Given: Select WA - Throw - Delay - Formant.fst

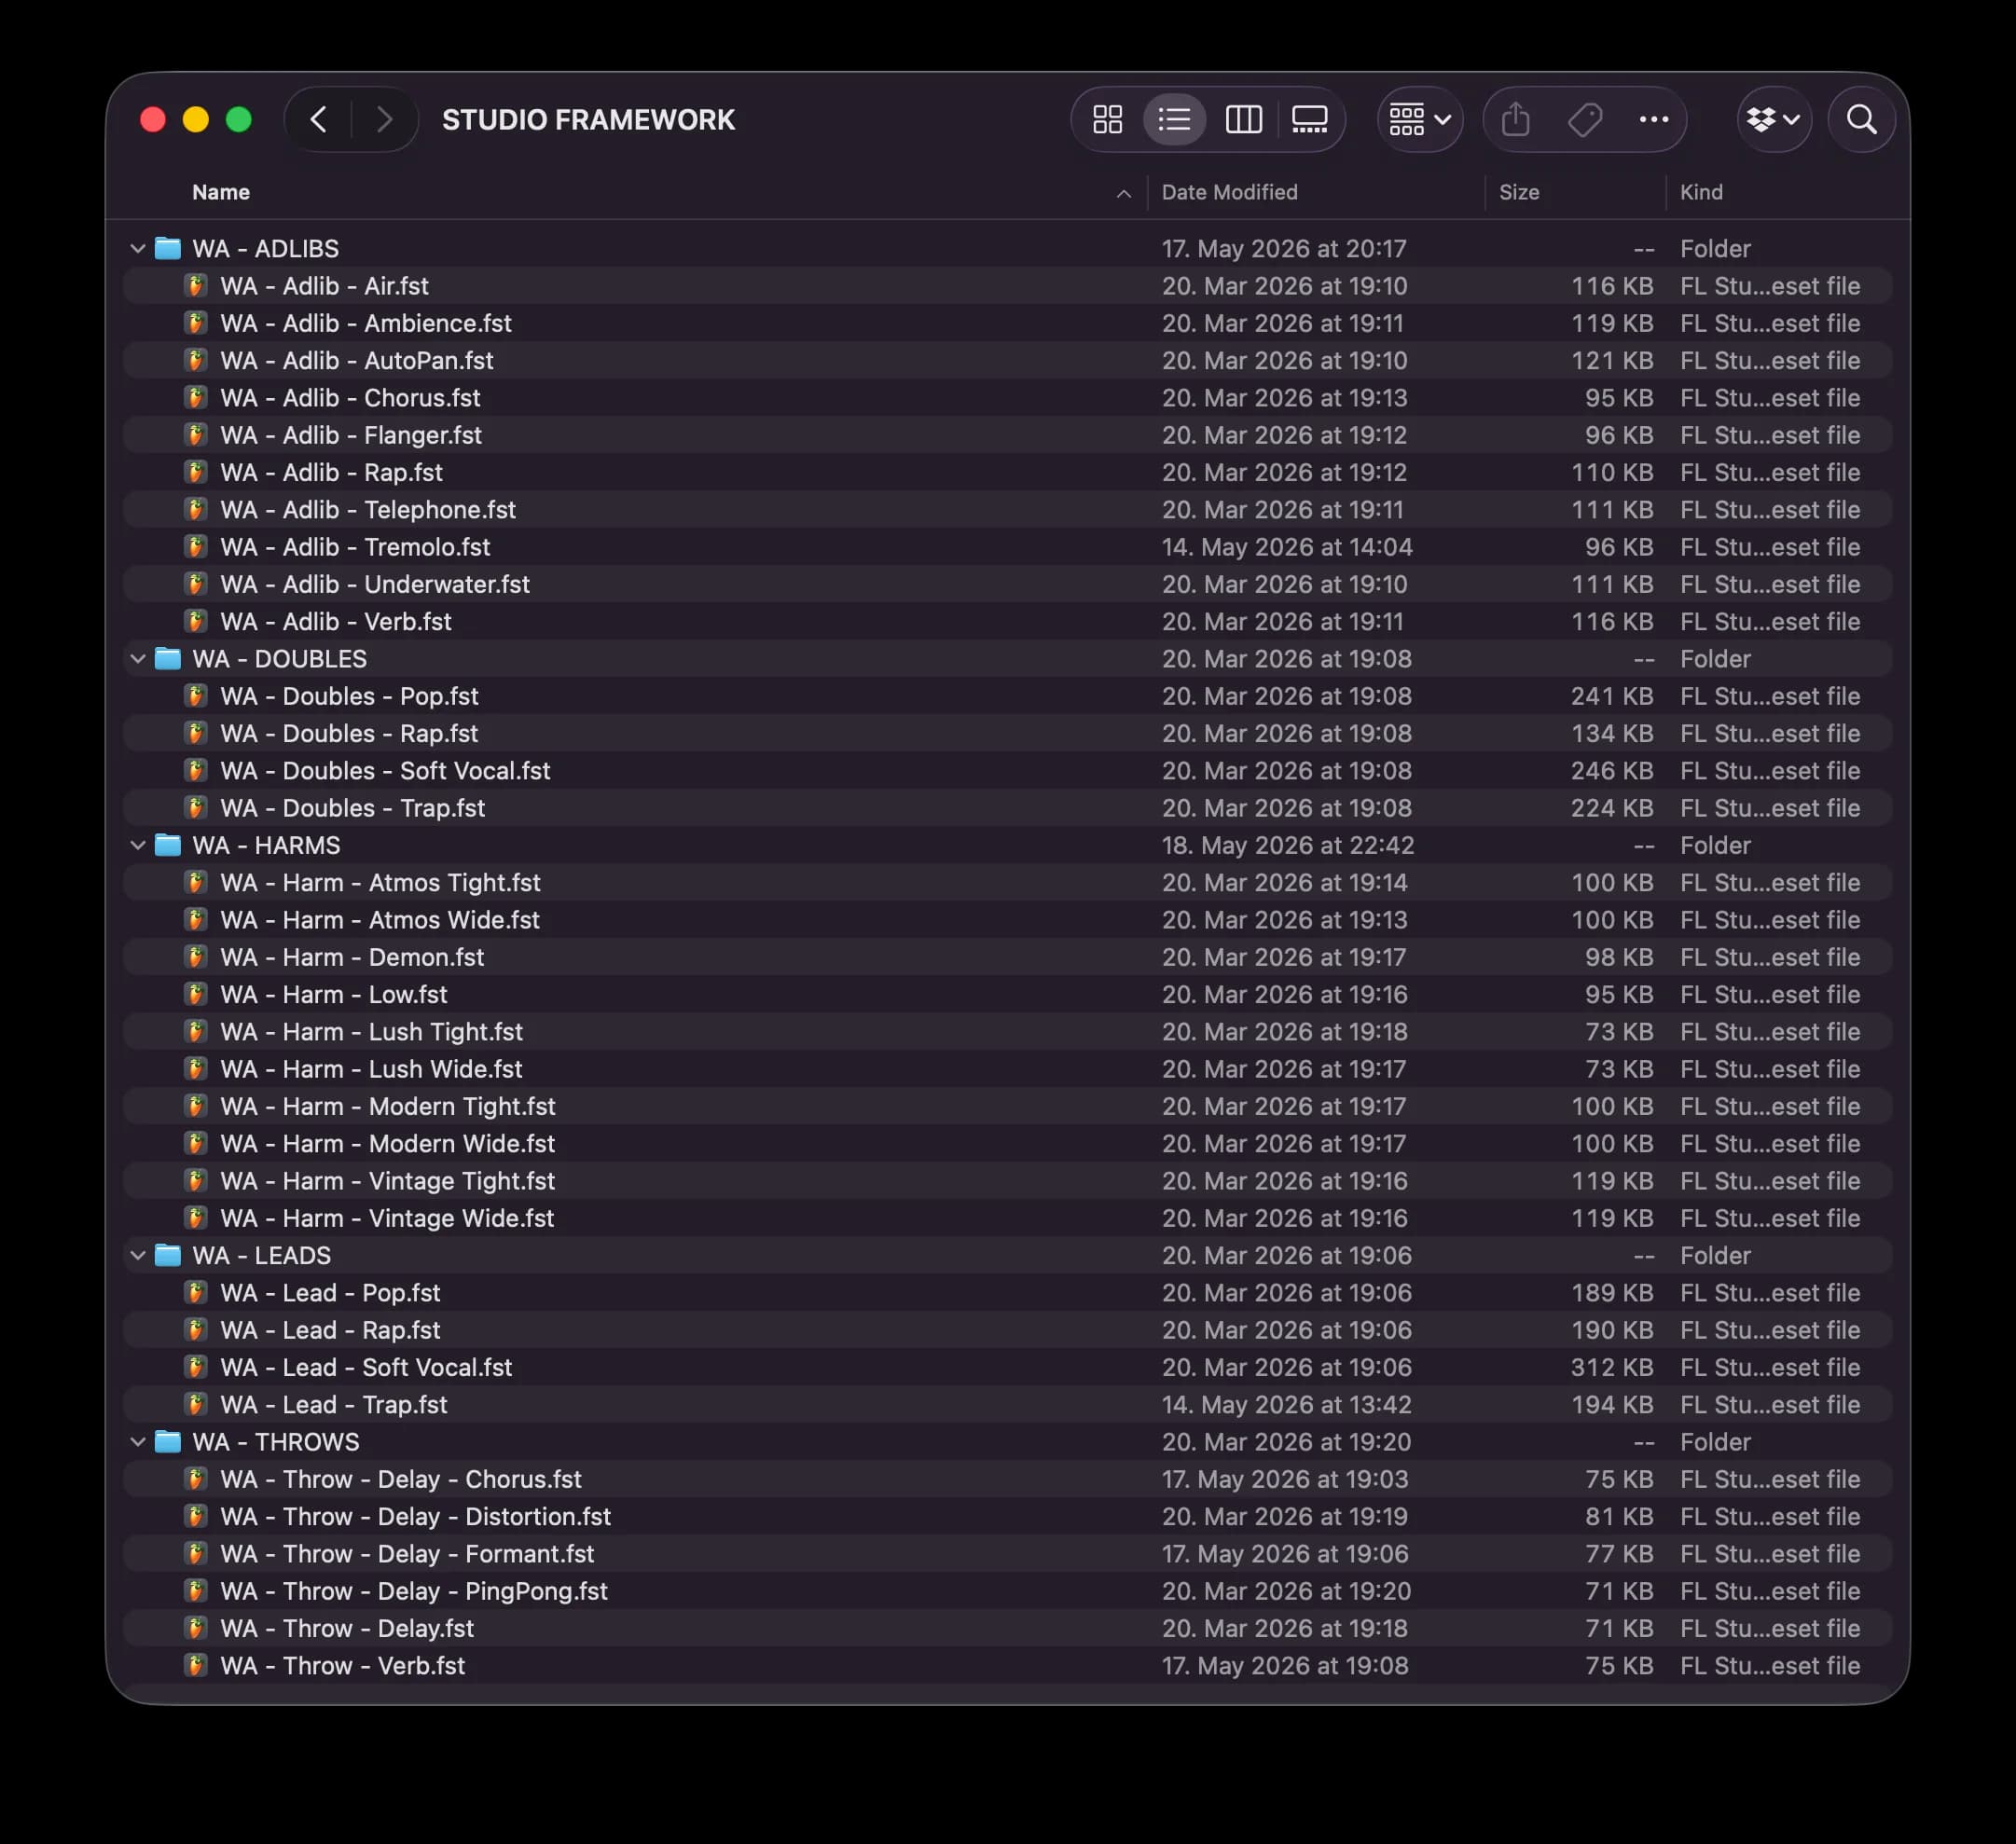Looking at the screenshot, I should coord(1007,1553).
